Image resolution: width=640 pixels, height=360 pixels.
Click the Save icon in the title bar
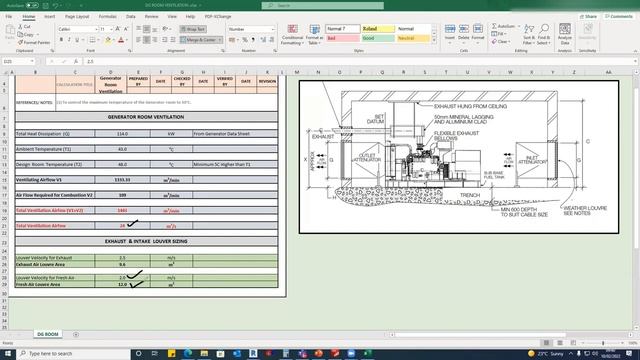click(x=45, y=5)
